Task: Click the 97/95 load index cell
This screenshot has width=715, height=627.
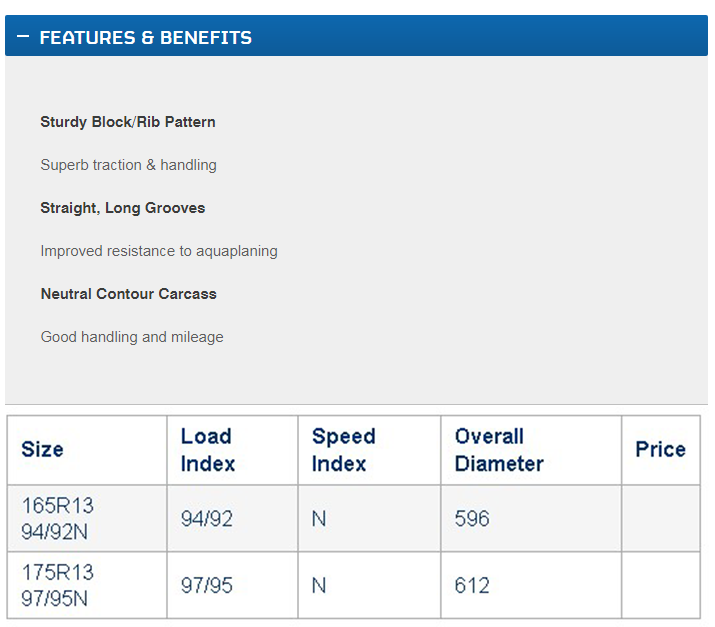Action: [x=207, y=586]
